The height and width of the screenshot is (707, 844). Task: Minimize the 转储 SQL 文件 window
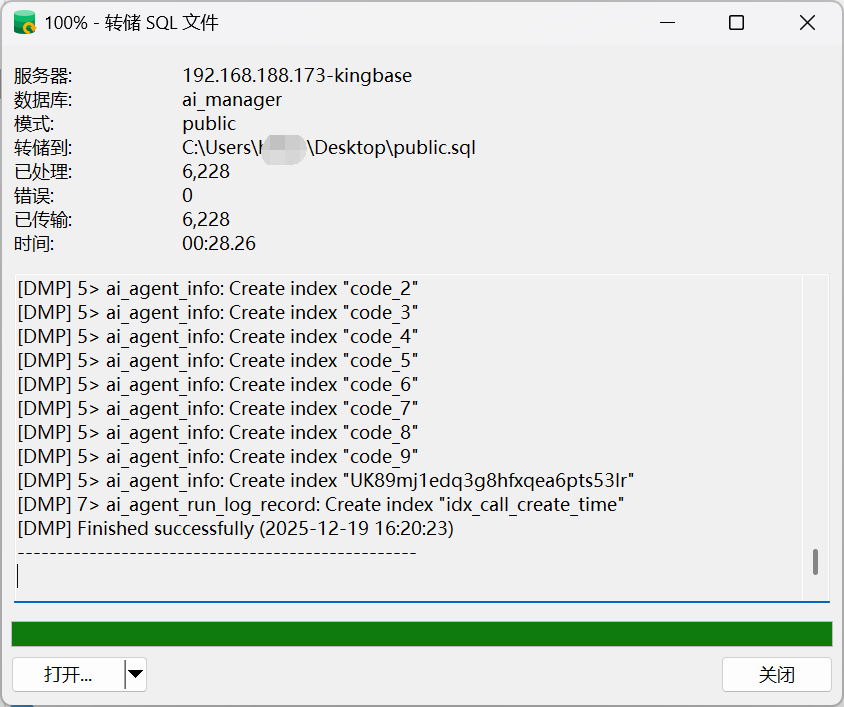pos(667,23)
